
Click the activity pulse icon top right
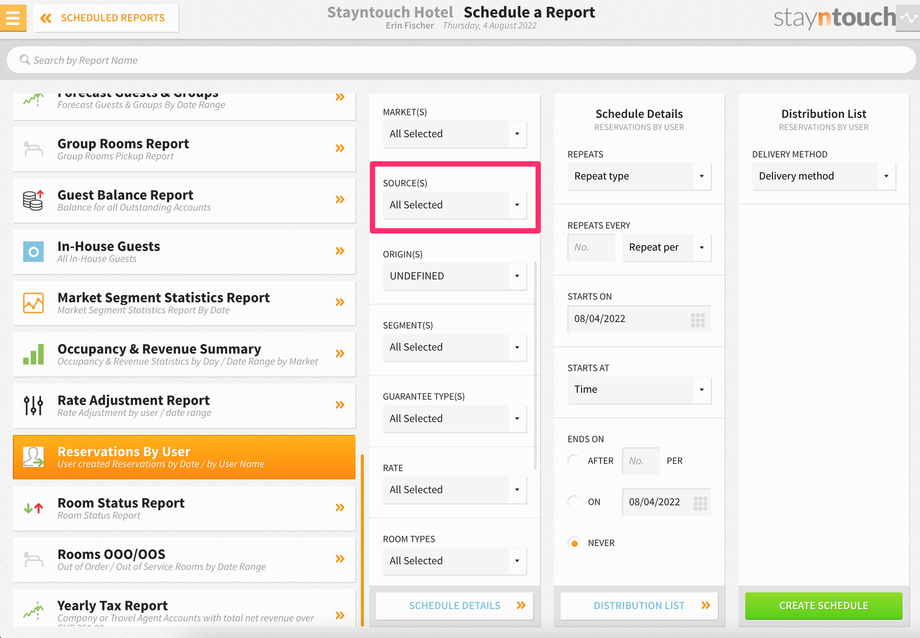click(908, 18)
